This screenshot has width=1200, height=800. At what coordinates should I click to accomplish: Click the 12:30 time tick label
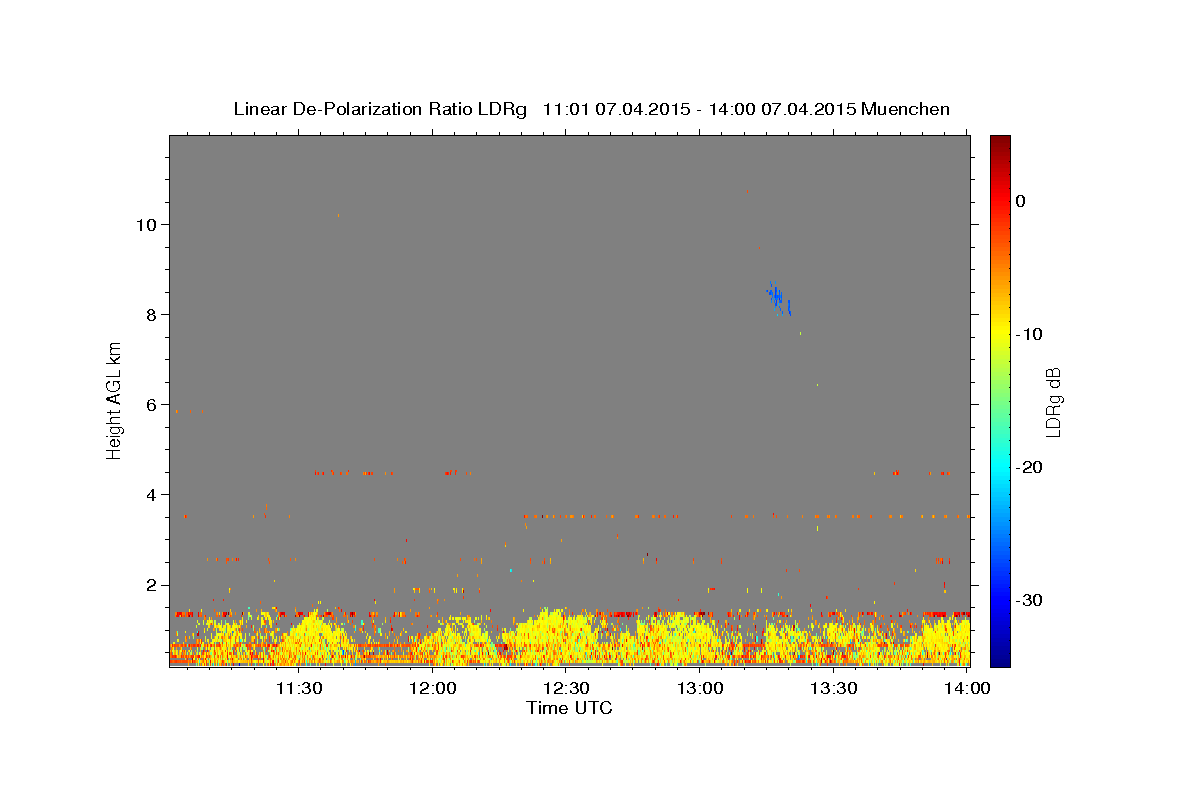[567, 688]
